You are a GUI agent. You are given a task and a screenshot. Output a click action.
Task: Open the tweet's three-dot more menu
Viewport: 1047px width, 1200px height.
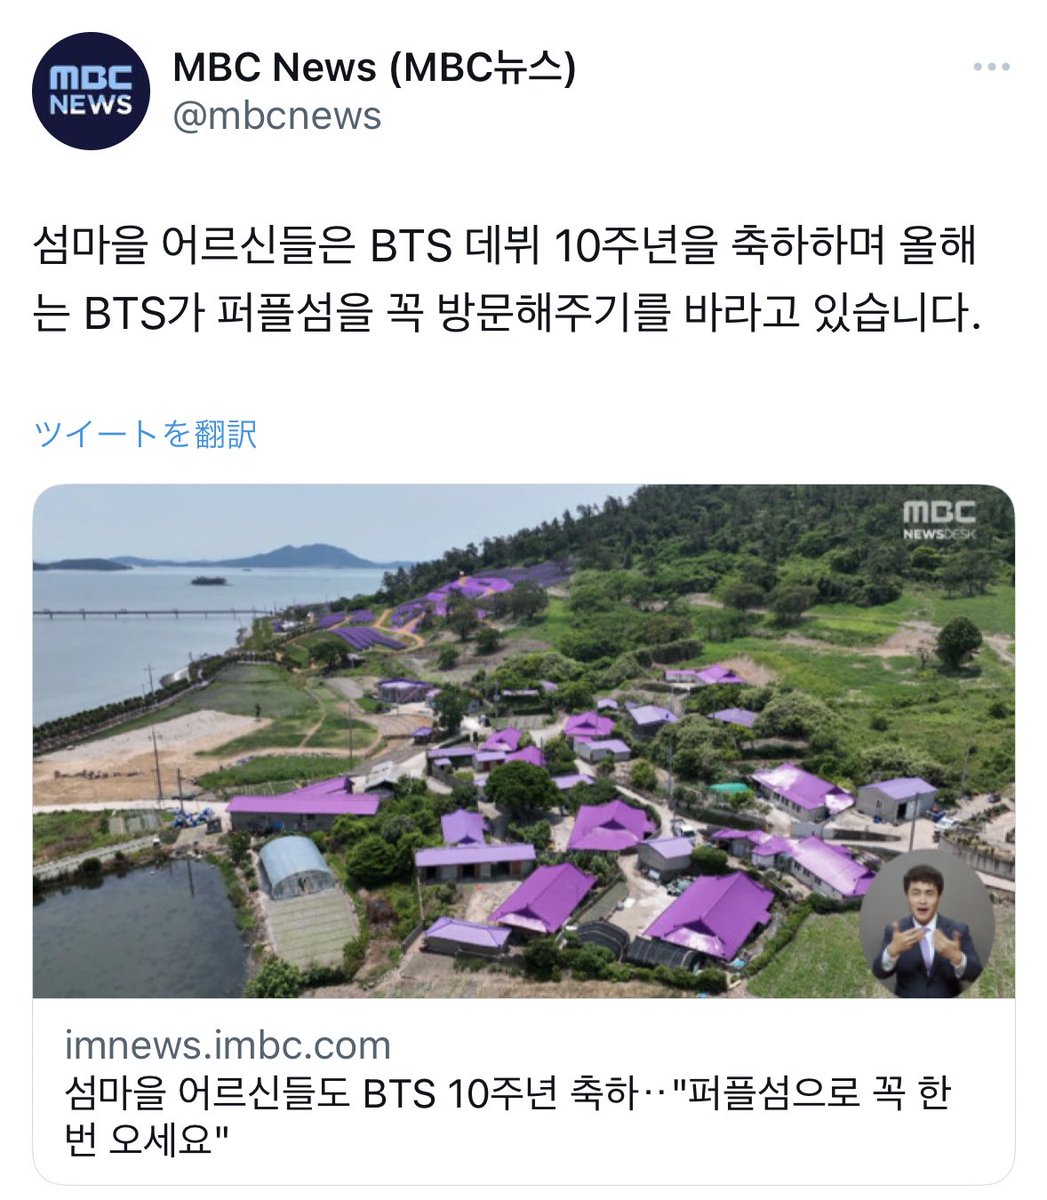pyautogui.click(x=991, y=67)
